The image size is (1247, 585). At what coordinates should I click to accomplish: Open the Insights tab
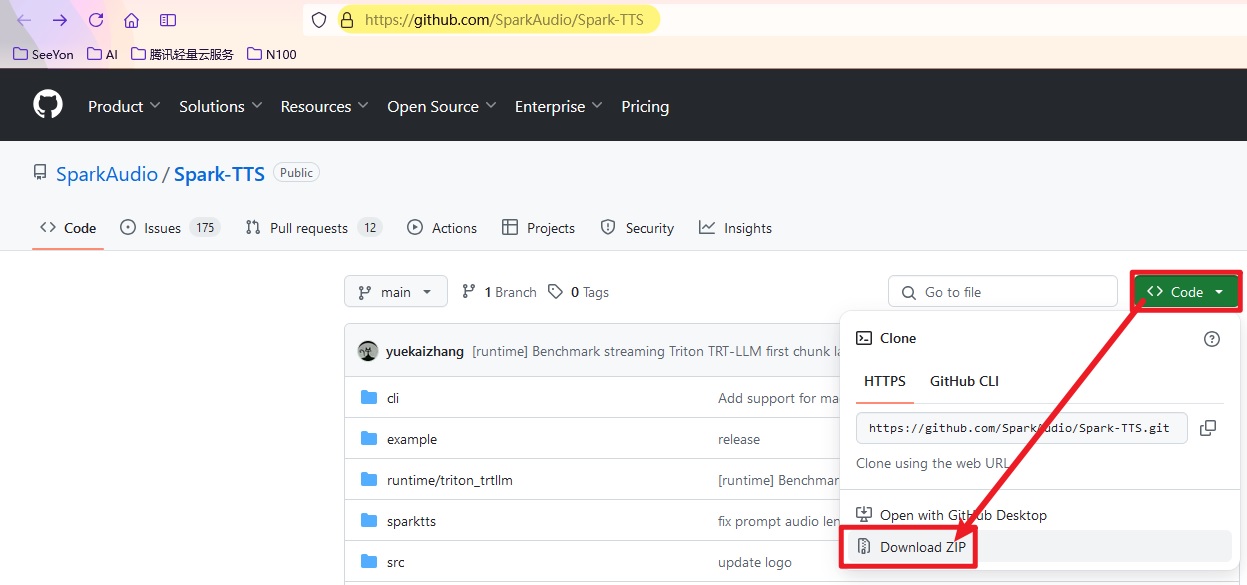[736, 228]
